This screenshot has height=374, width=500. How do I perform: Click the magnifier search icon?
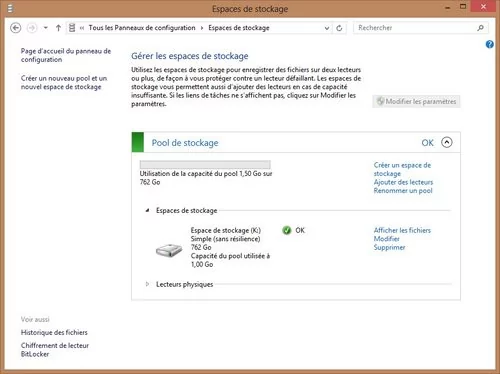pos(480,28)
